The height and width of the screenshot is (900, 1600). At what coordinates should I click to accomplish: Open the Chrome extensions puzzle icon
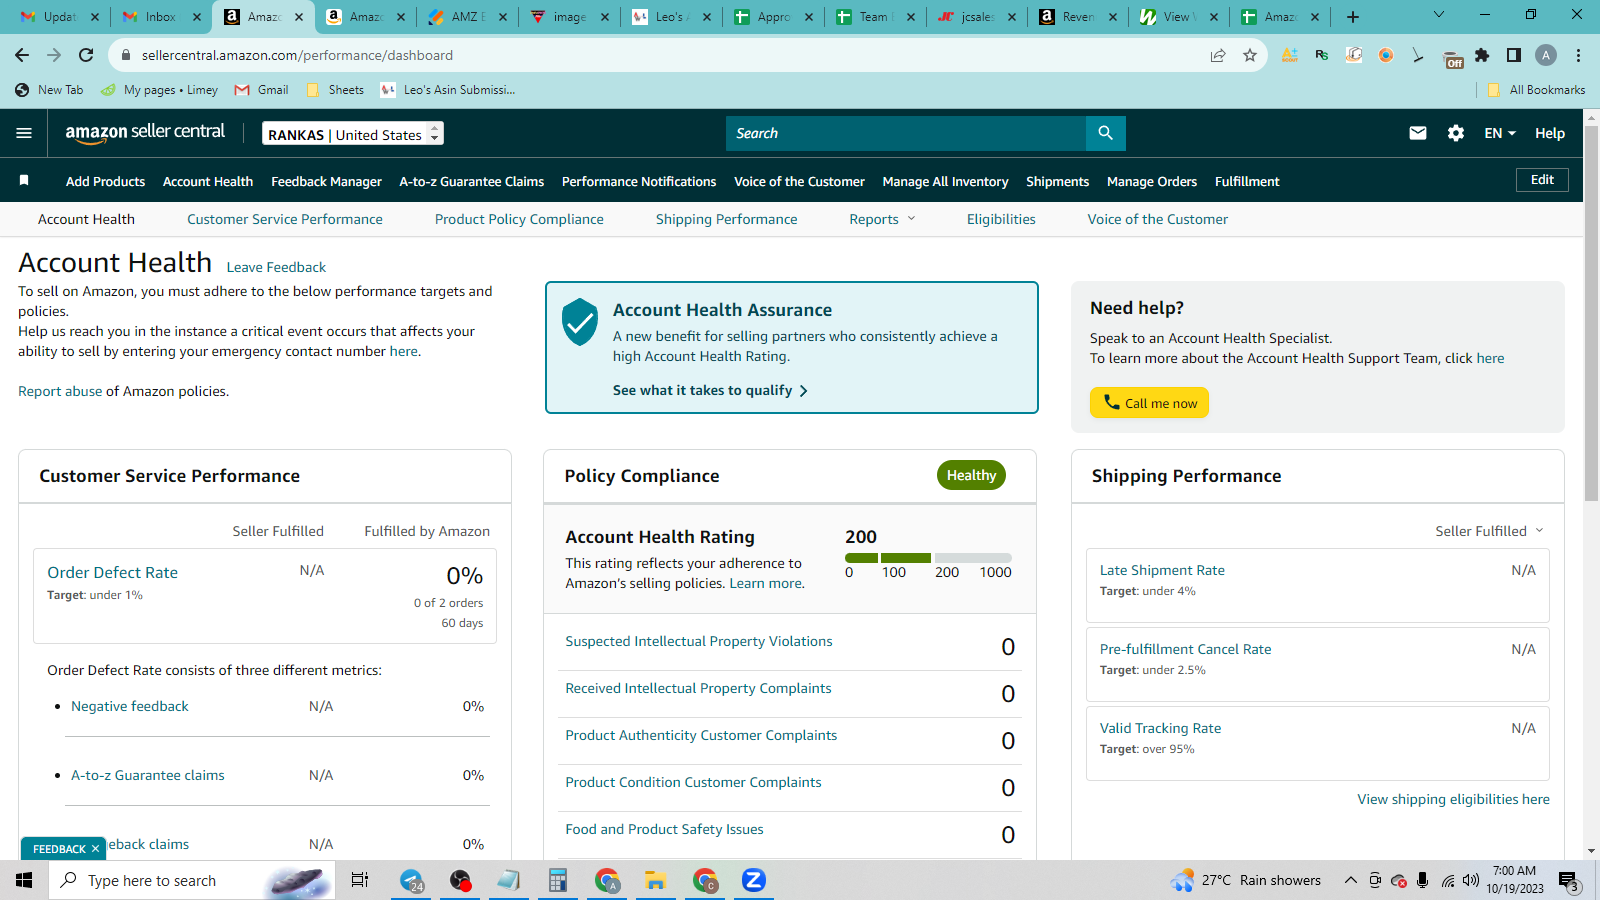pos(1482,55)
